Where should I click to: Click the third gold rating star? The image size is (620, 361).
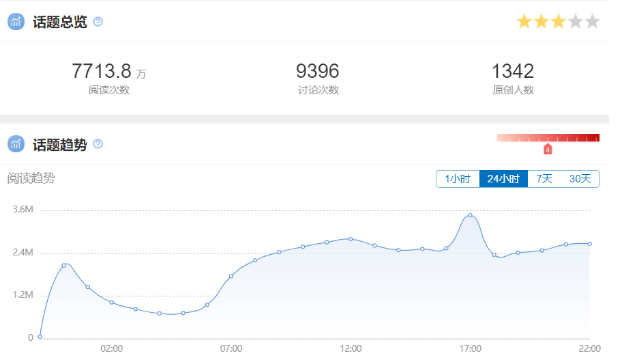tap(558, 21)
